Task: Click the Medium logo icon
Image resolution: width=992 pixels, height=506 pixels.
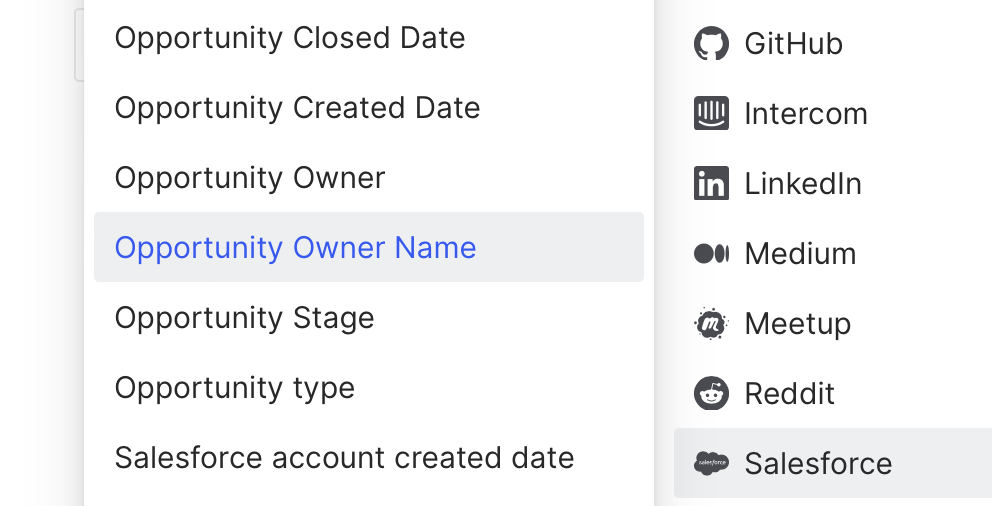Action: 711,254
